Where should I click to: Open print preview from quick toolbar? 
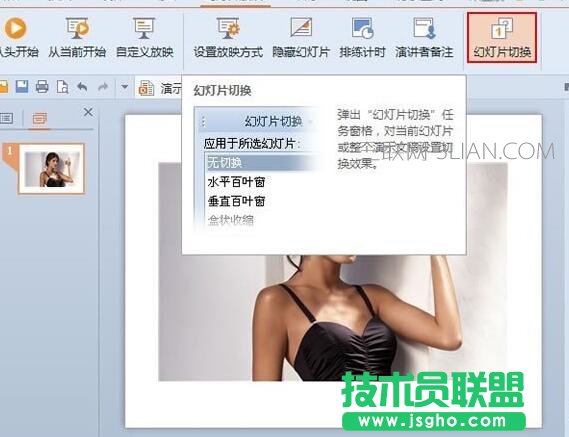point(62,87)
